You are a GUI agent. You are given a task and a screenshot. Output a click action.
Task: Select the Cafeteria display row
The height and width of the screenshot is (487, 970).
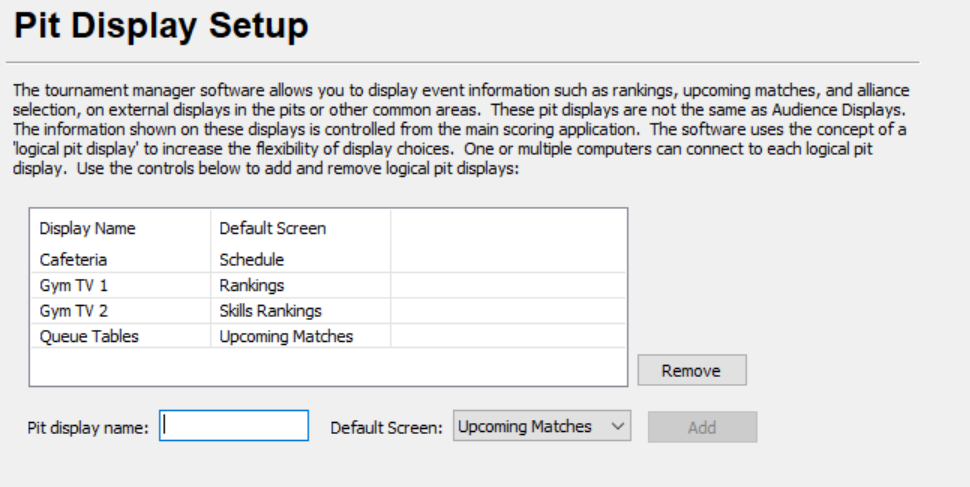(73, 260)
